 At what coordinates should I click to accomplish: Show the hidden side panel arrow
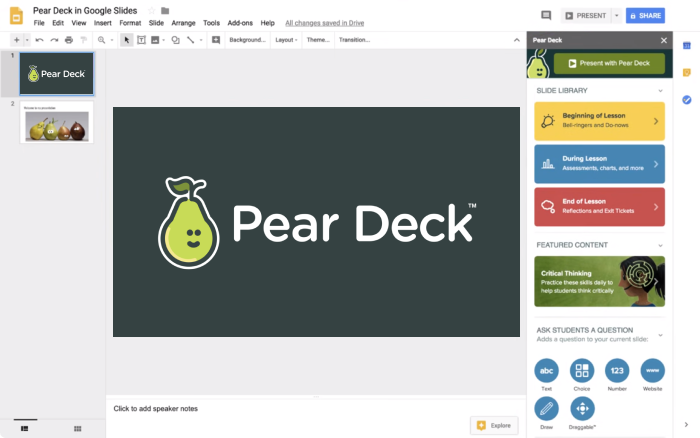[x=686, y=425]
